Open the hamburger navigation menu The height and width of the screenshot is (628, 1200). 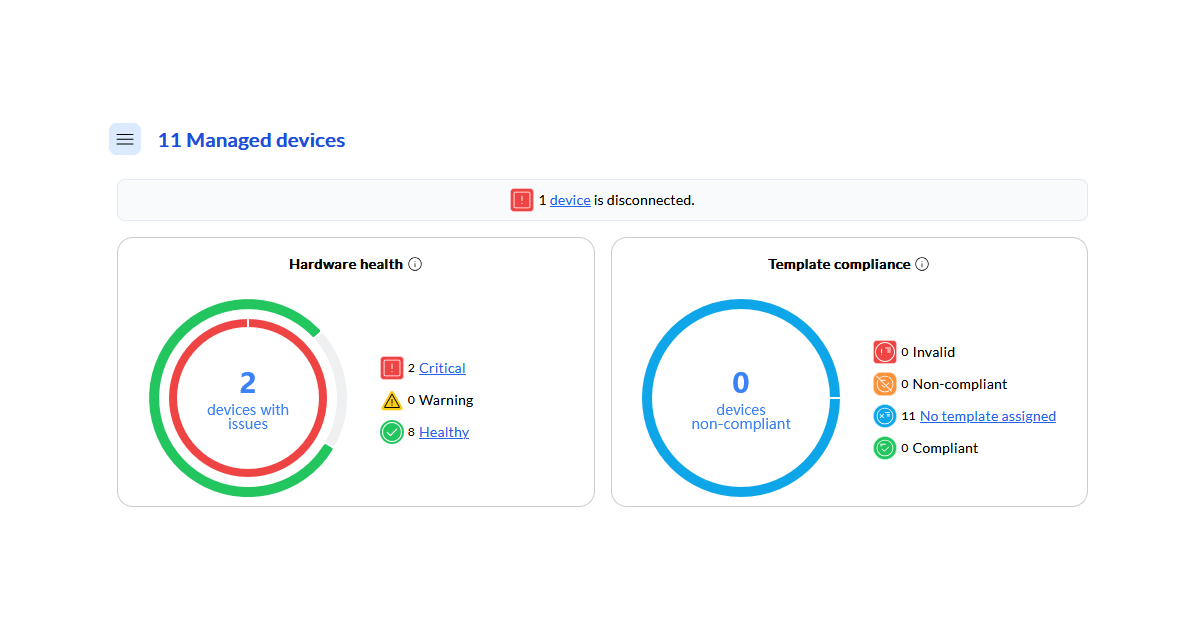[125, 139]
